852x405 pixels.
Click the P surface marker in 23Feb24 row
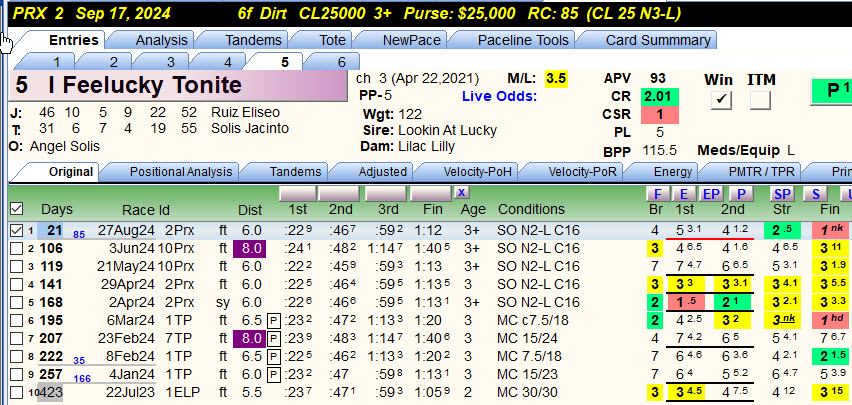click(274, 339)
